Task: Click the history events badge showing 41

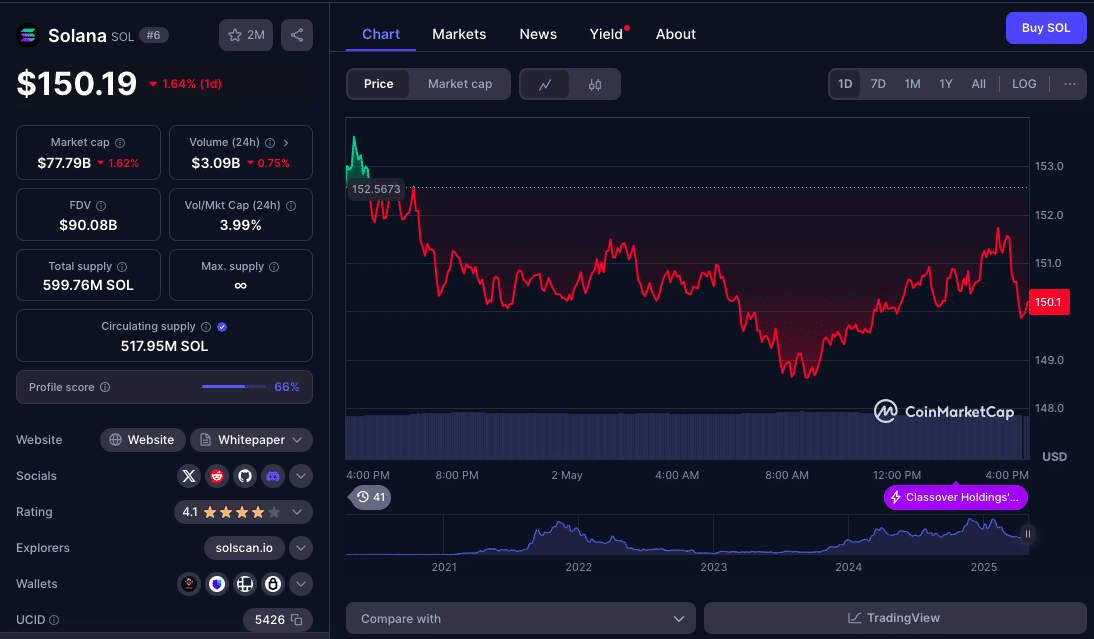Action: pos(370,497)
